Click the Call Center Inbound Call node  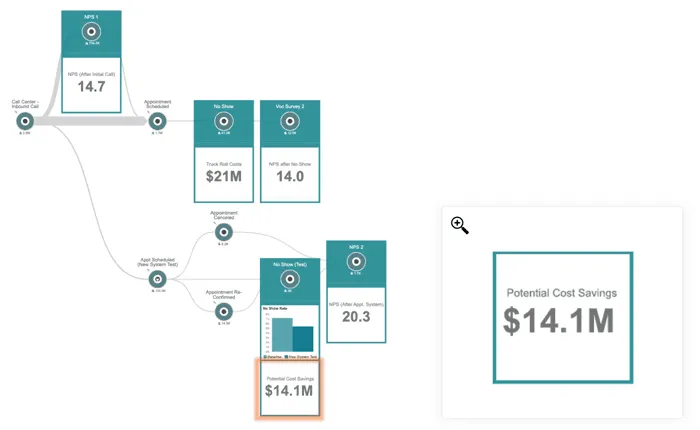pyautogui.click(x=25, y=121)
